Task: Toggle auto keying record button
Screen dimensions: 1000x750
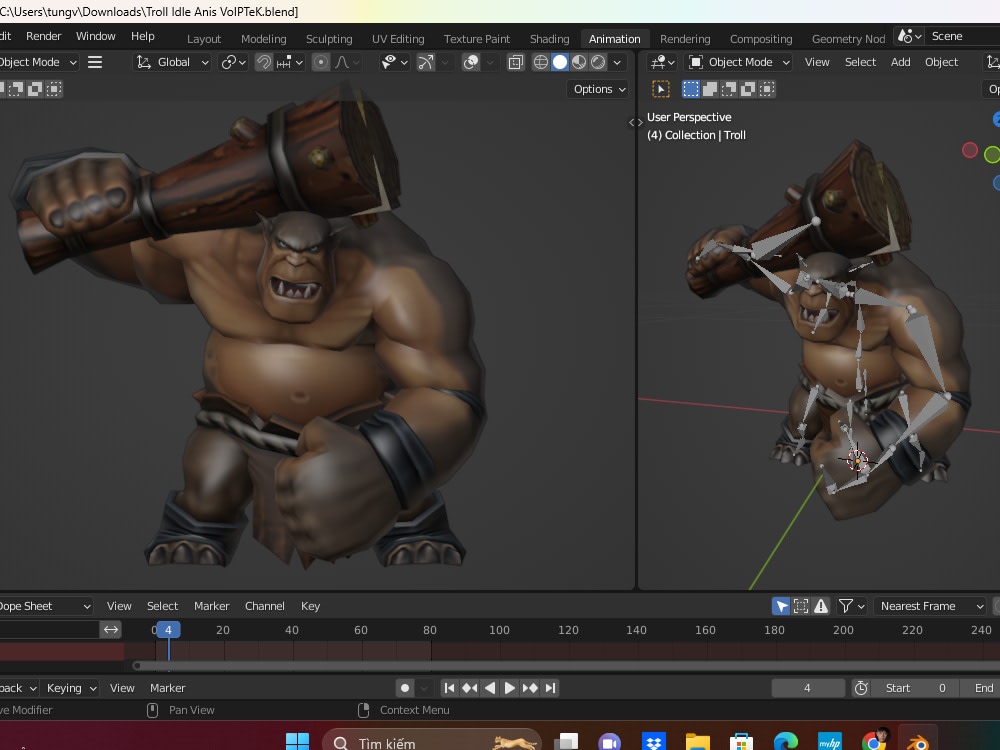Action: pos(404,688)
